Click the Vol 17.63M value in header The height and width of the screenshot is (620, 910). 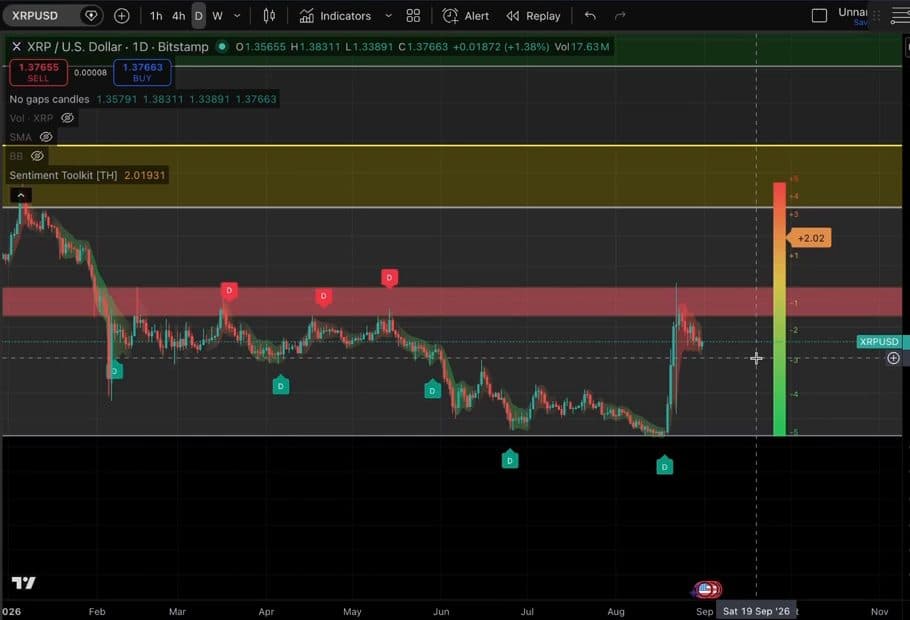(582, 46)
